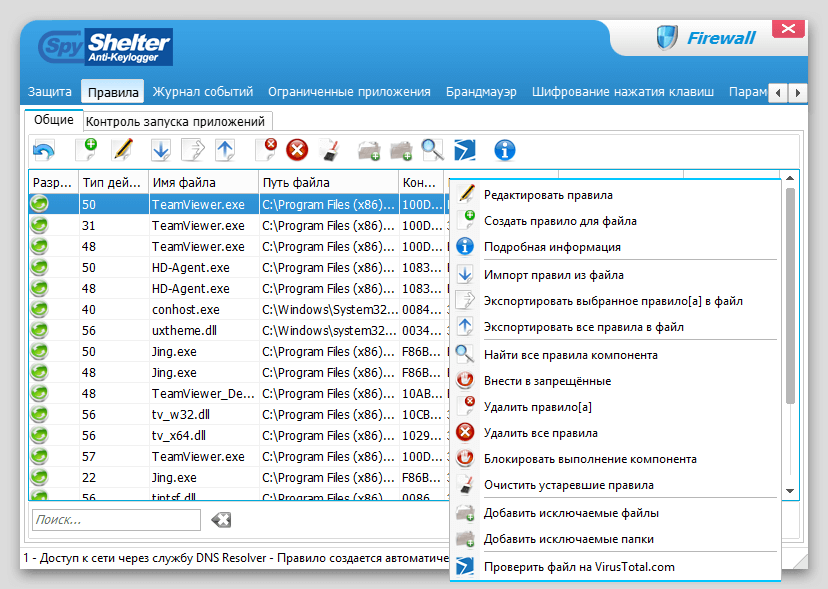The width and height of the screenshot is (828, 589).
Task: Switch to 'Шифрование нажатия клавиш' tab
Action: (x=623, y=91)
